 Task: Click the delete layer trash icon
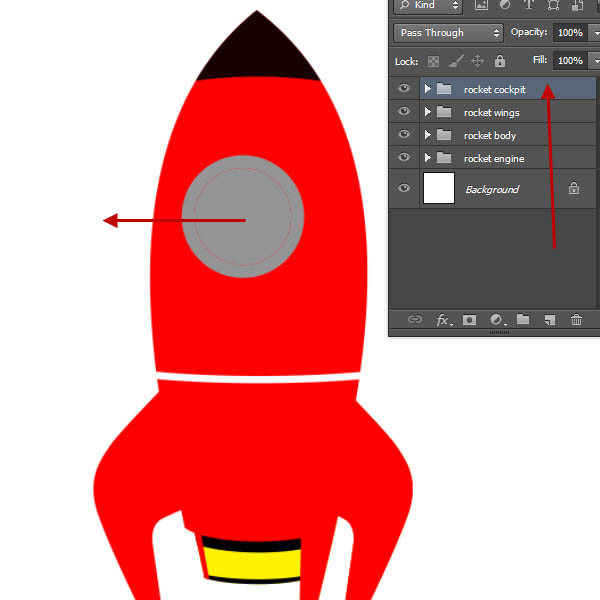[576, 320]
